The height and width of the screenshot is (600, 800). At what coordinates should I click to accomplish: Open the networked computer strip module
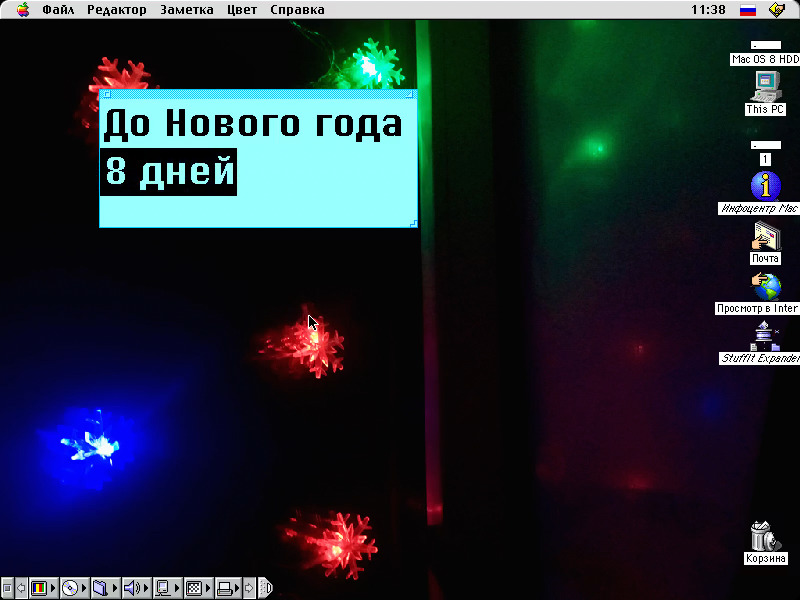(163, 589)
